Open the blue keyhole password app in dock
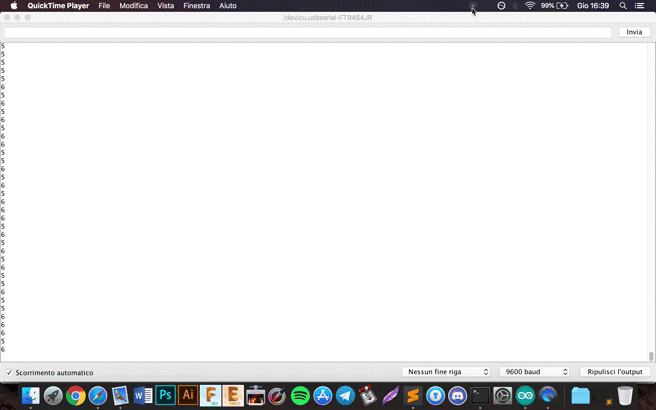The width and height of the screenshot is (656, 410). tap(436, 395)
